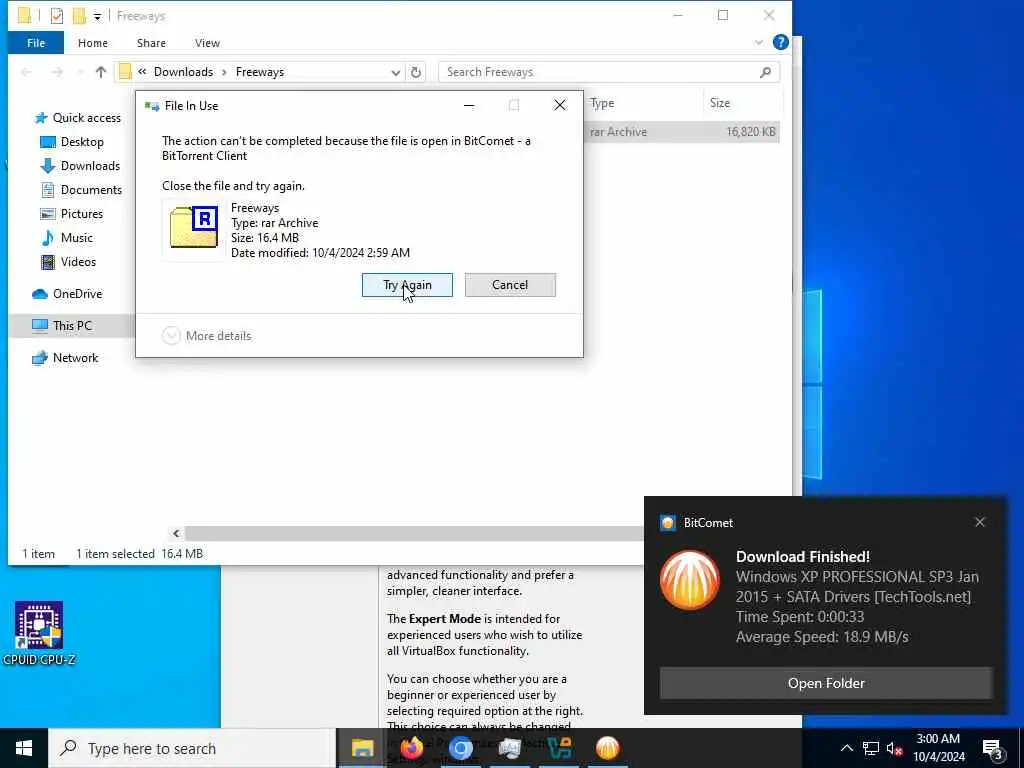Select Freeways in the address breadcrumb
1024x768 pixels.
[260, 72]
